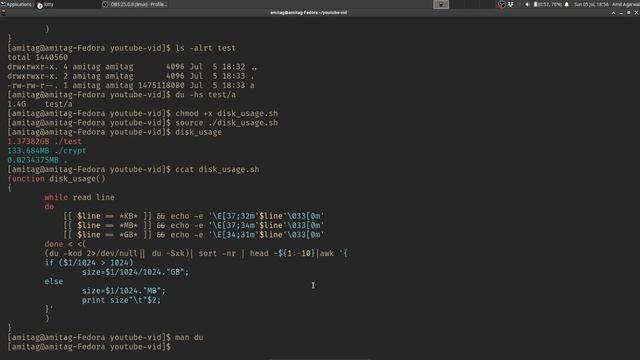This screenshot has width=640, height=360.
Task: Click the 'done < <(' line
Action: [65, 244]
